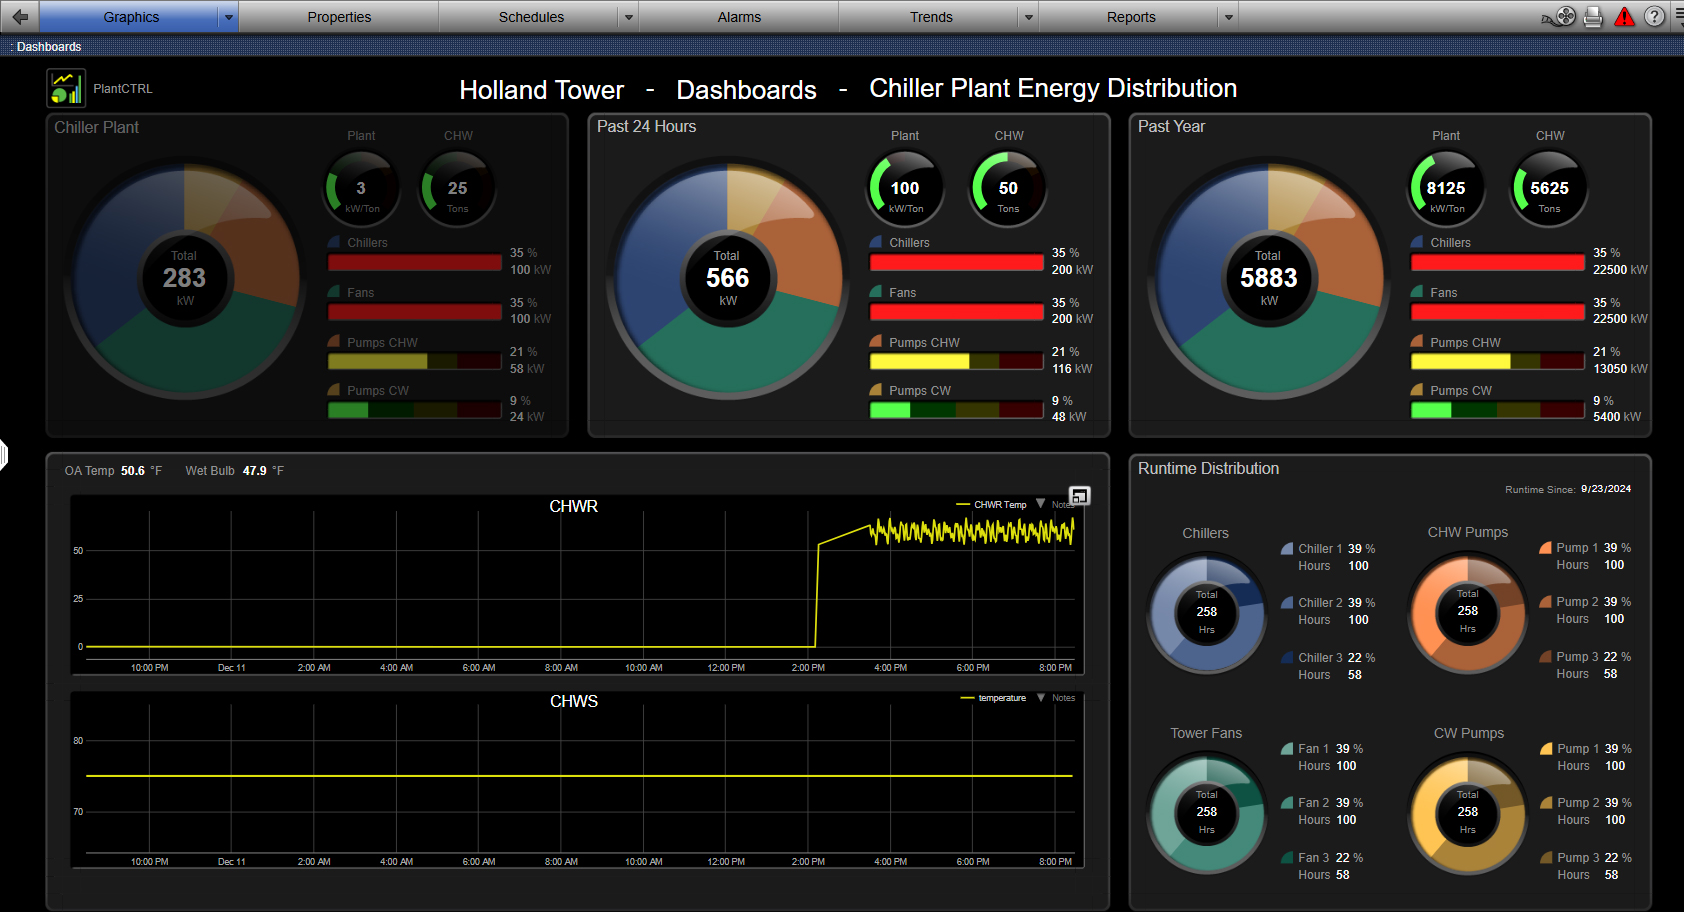Image resolution: width=1684 pixels, height=912 pixels.
Task: Open the PlantCTRL chart icon
Action: pyautogui.click(x=66, y=88)
